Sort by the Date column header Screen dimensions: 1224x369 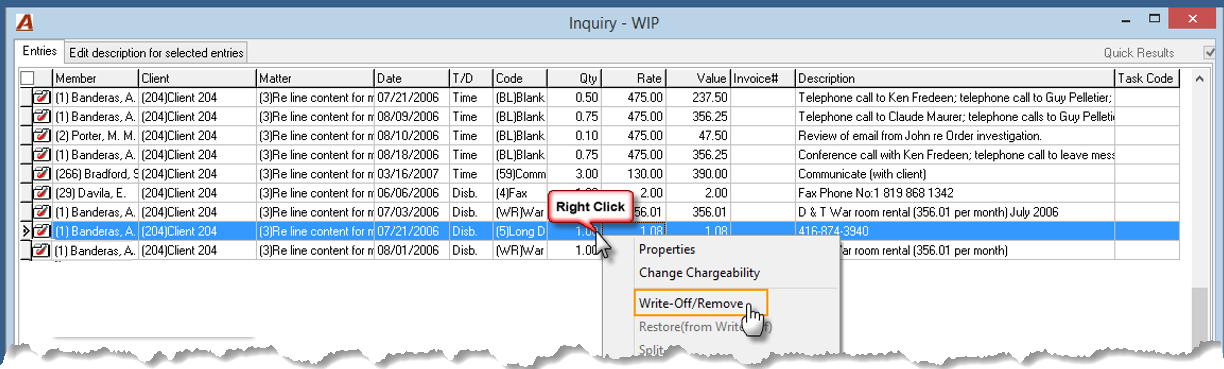click(412, 79)
